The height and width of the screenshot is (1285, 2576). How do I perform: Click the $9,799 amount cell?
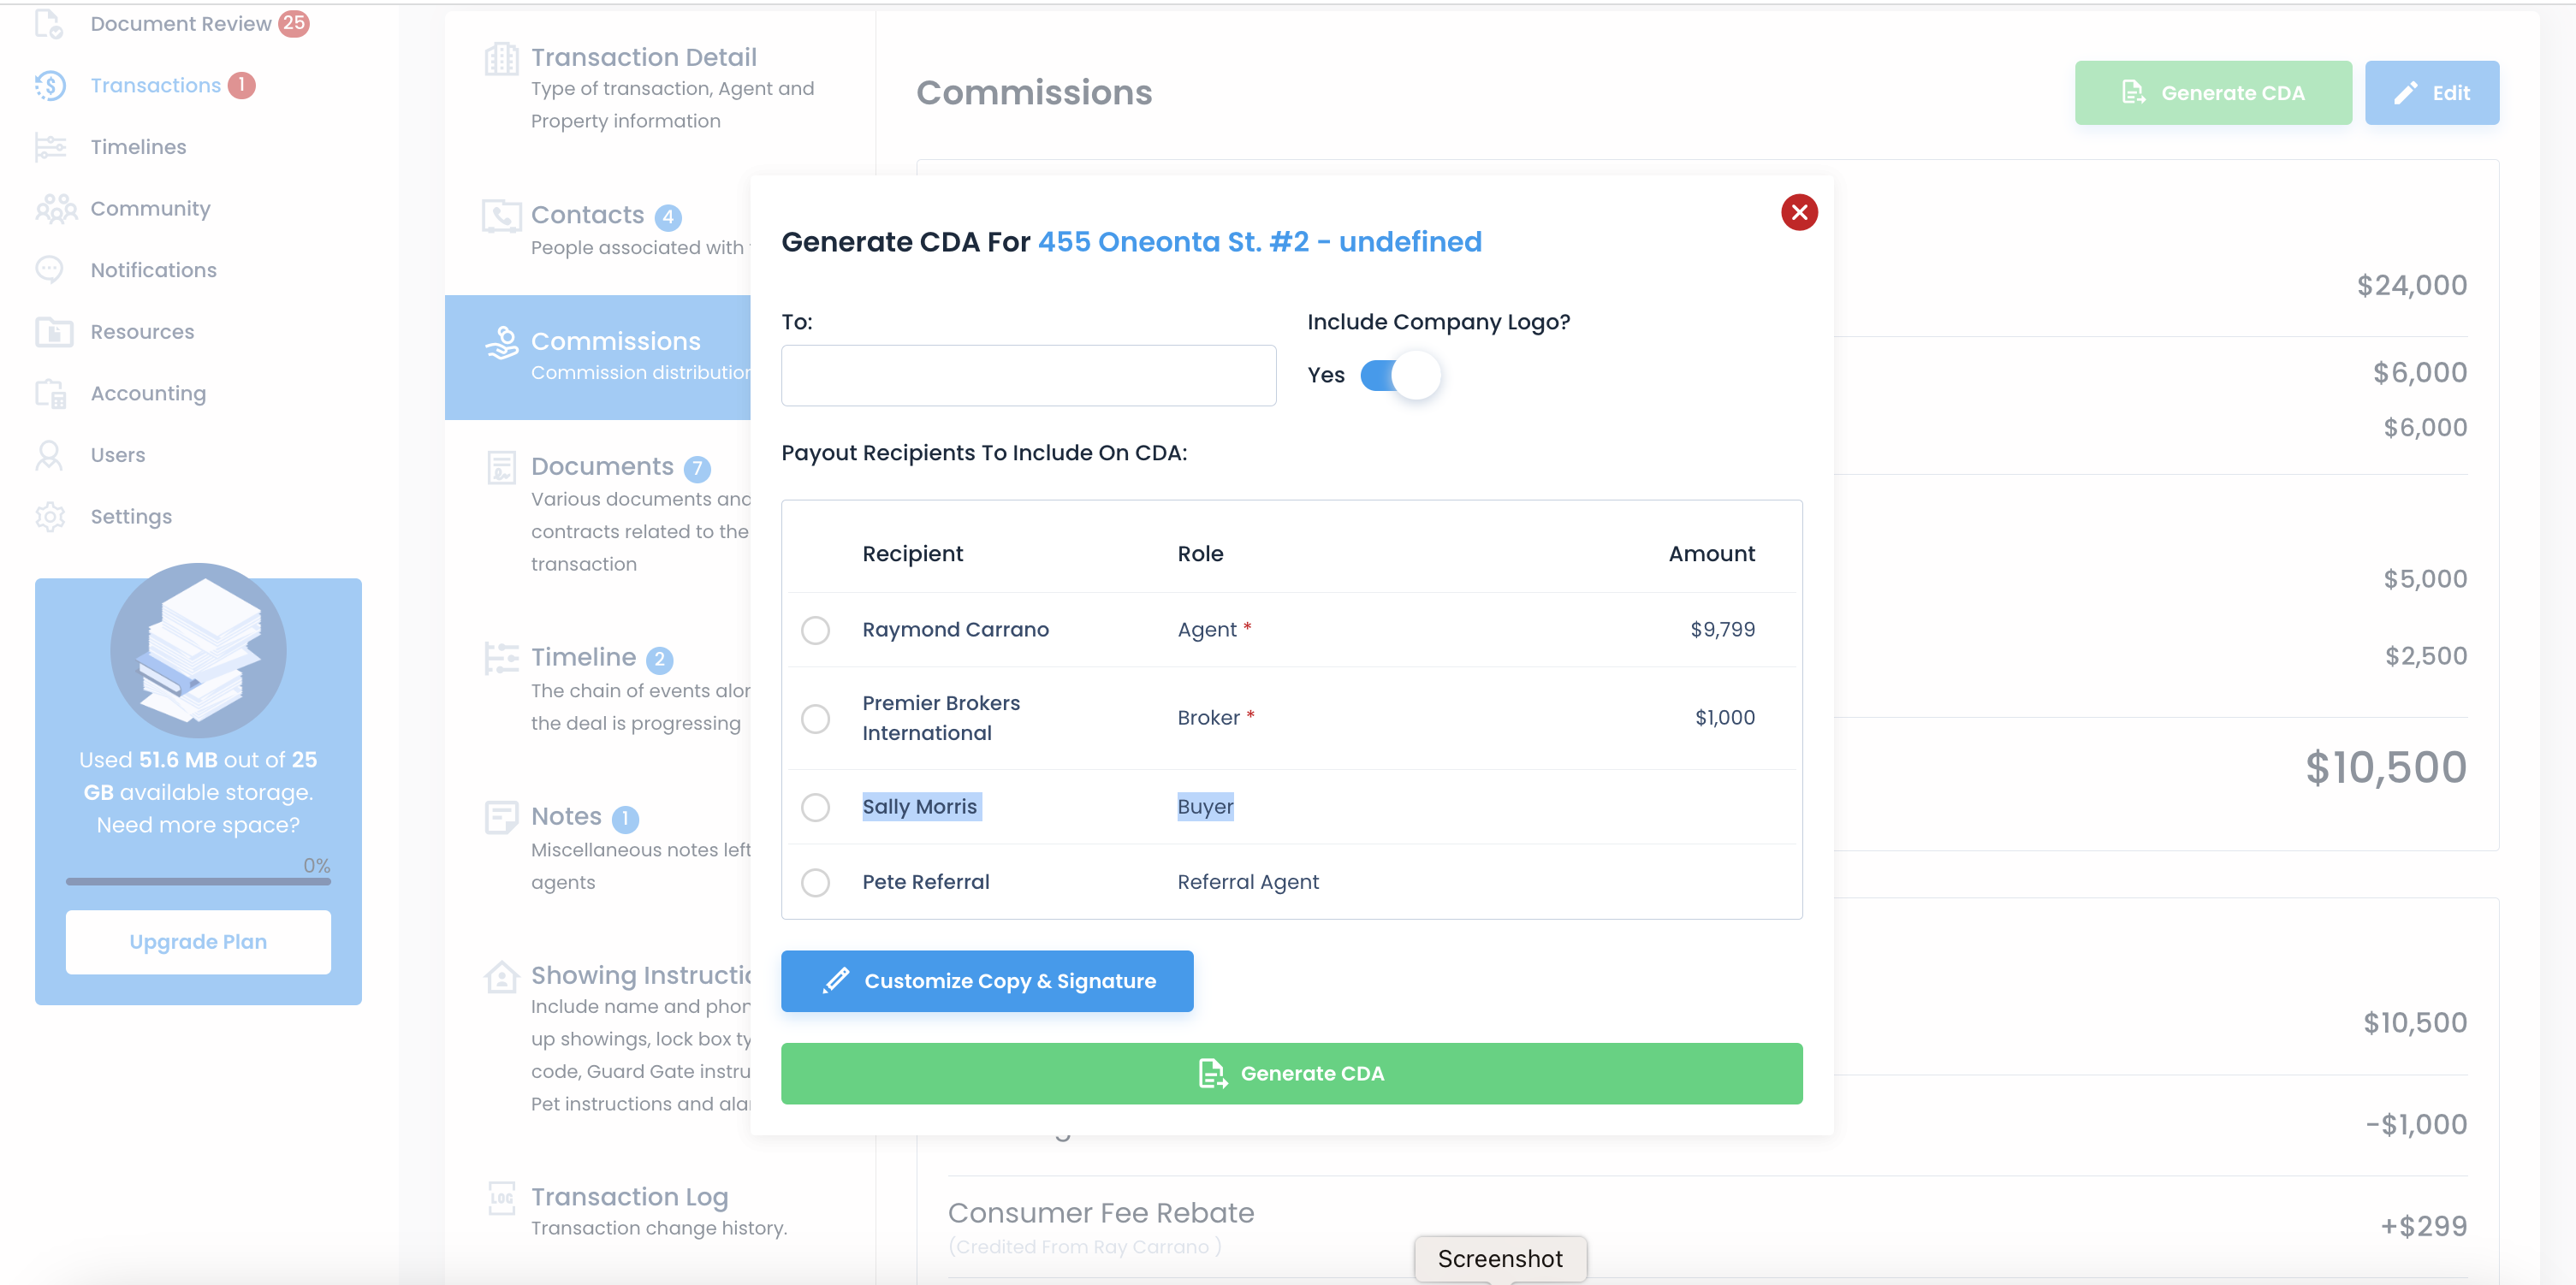point(1722,630)
